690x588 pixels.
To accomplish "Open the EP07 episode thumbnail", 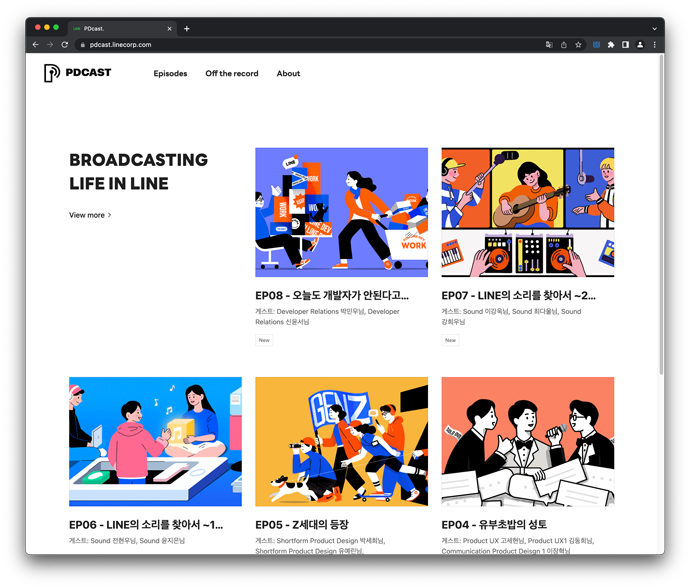I will 528,212.
